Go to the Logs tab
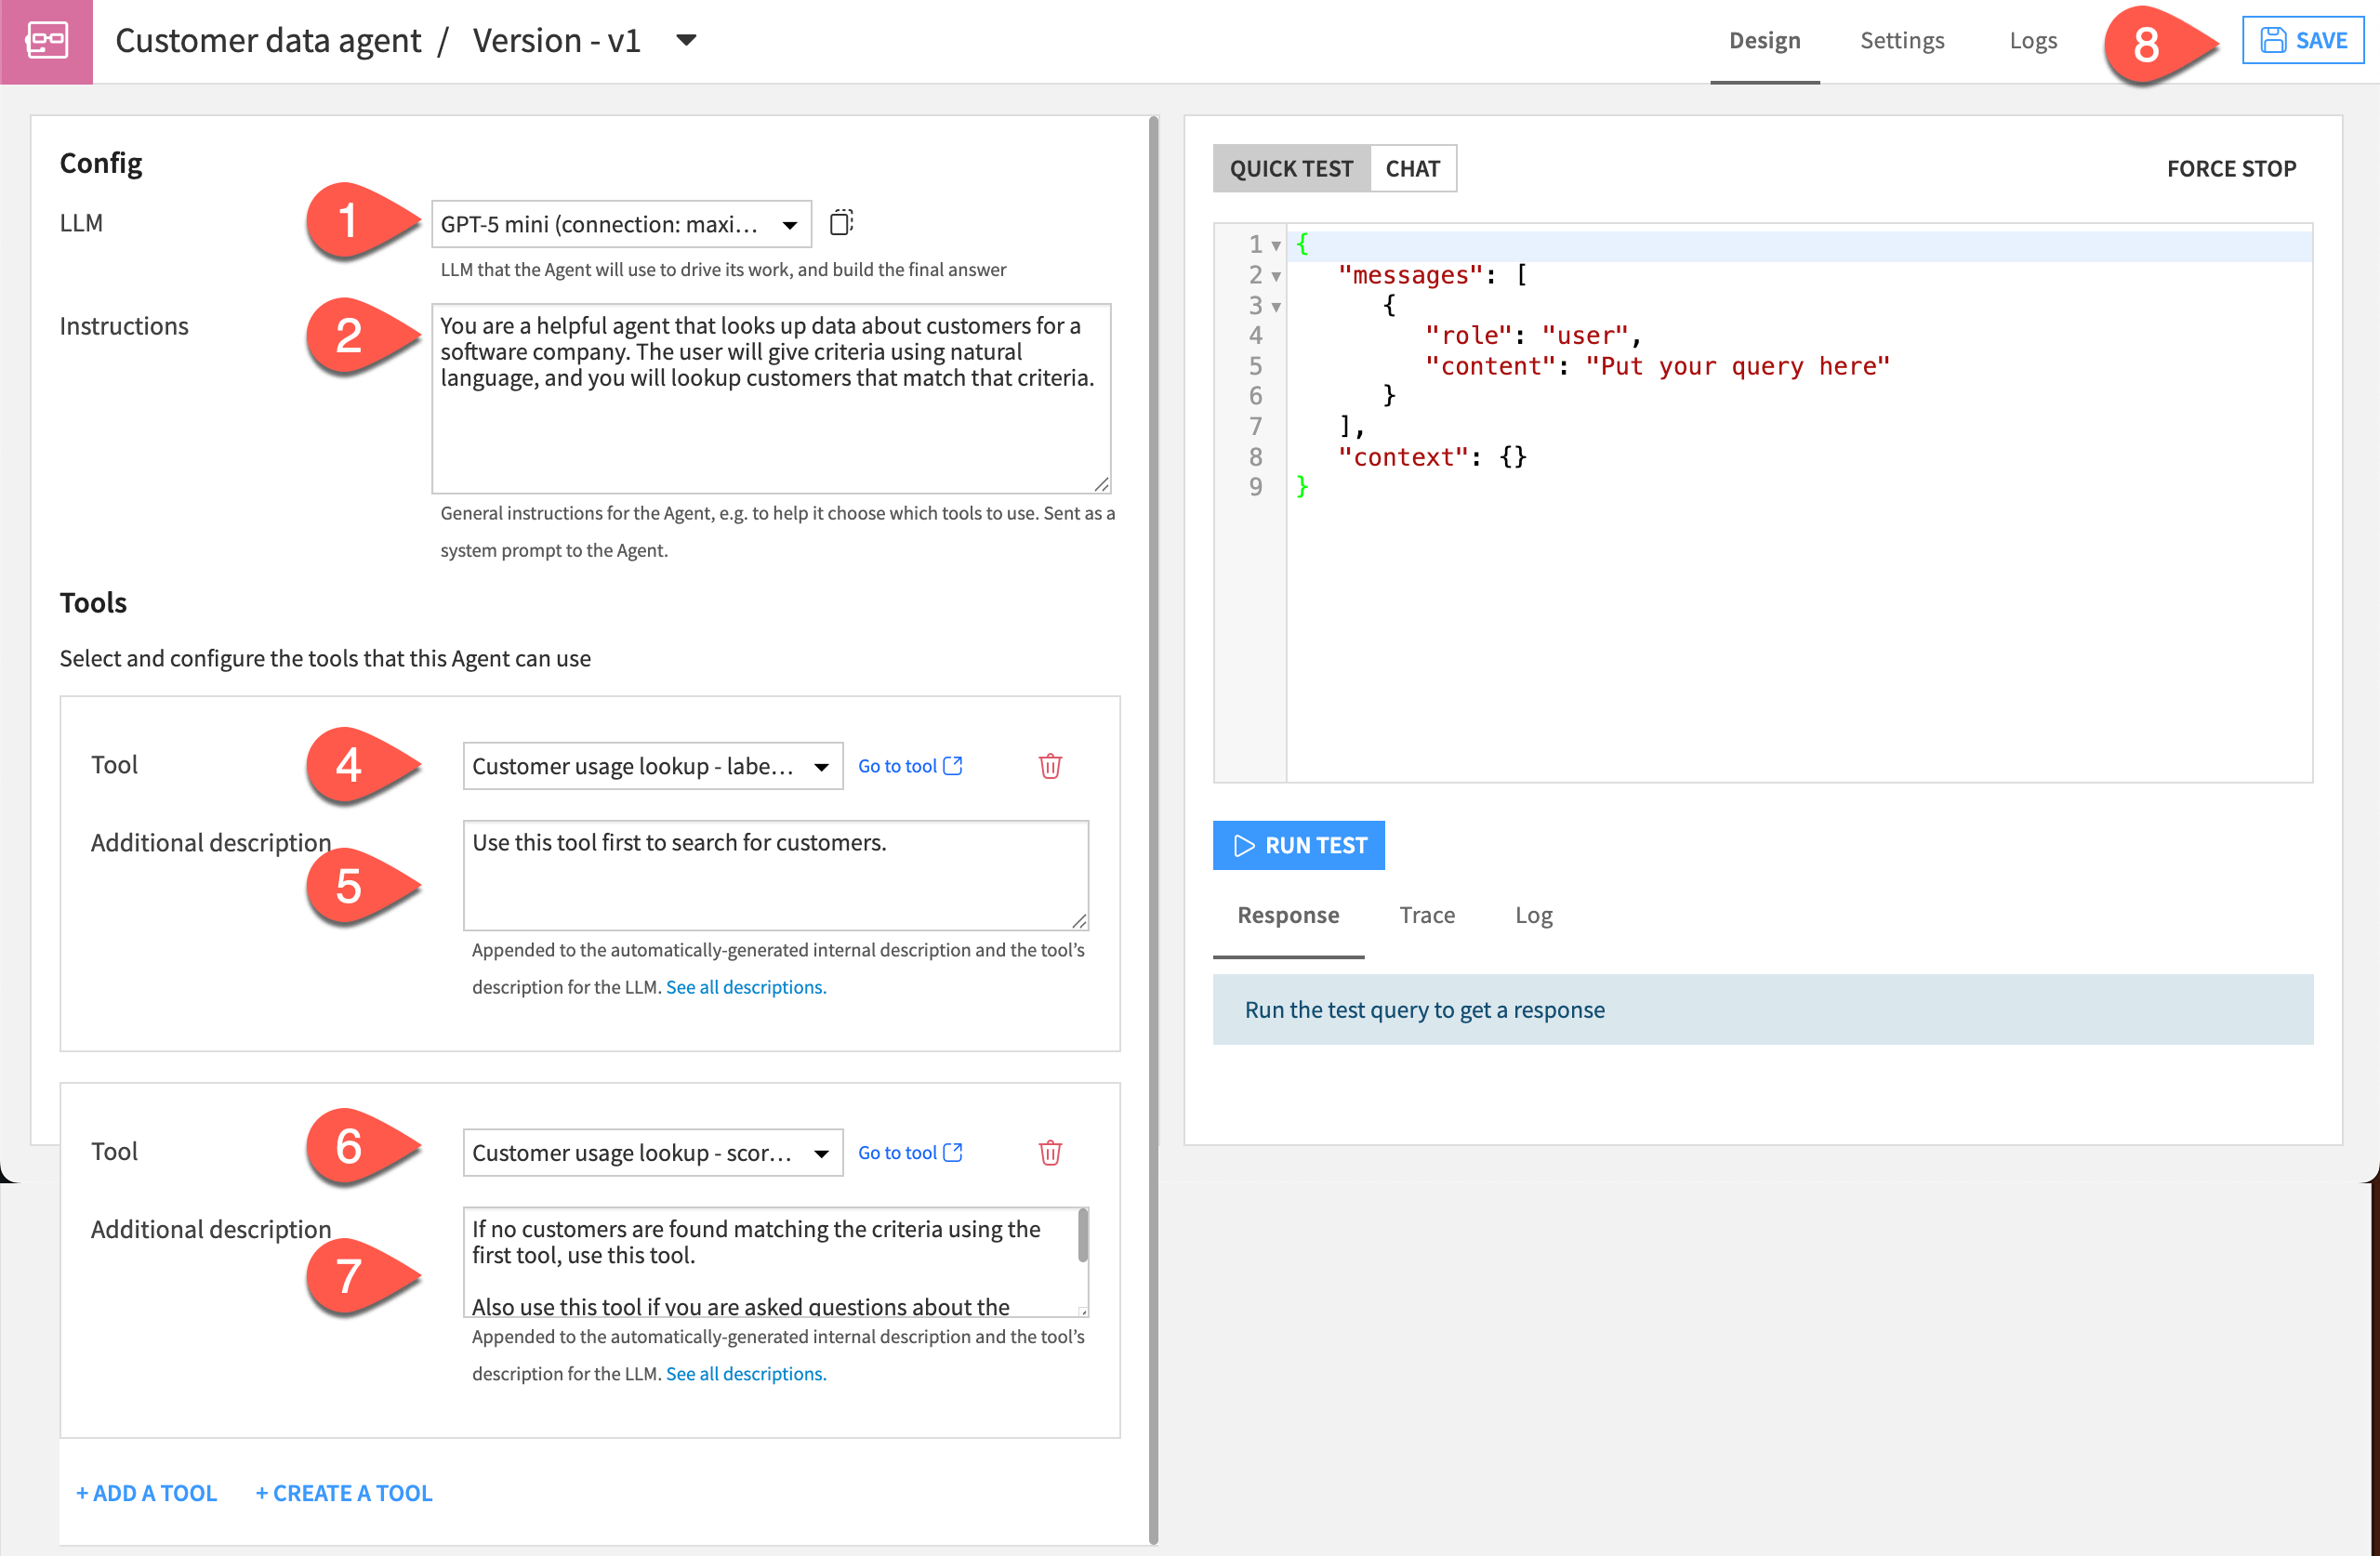 [2033, 40]
